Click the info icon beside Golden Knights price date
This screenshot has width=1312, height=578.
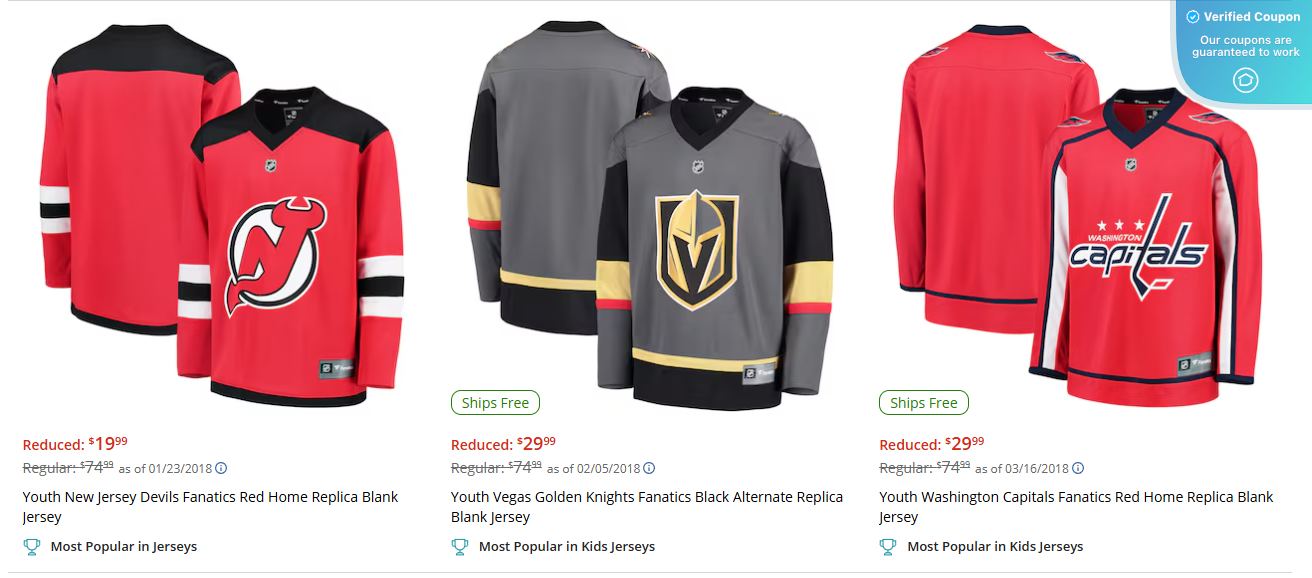click(650, 467)
